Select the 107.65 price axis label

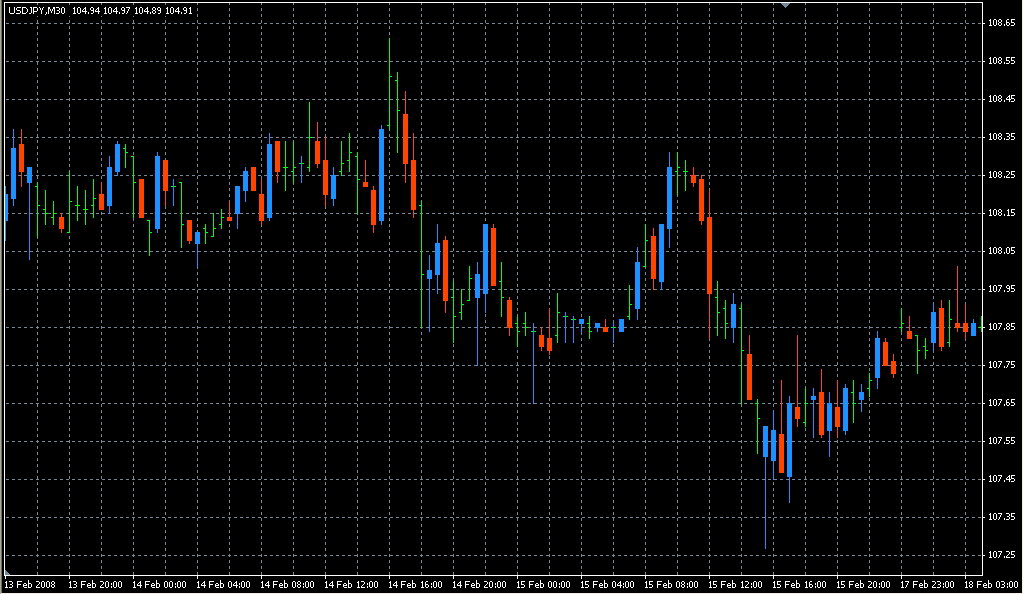pos(1001,403)
